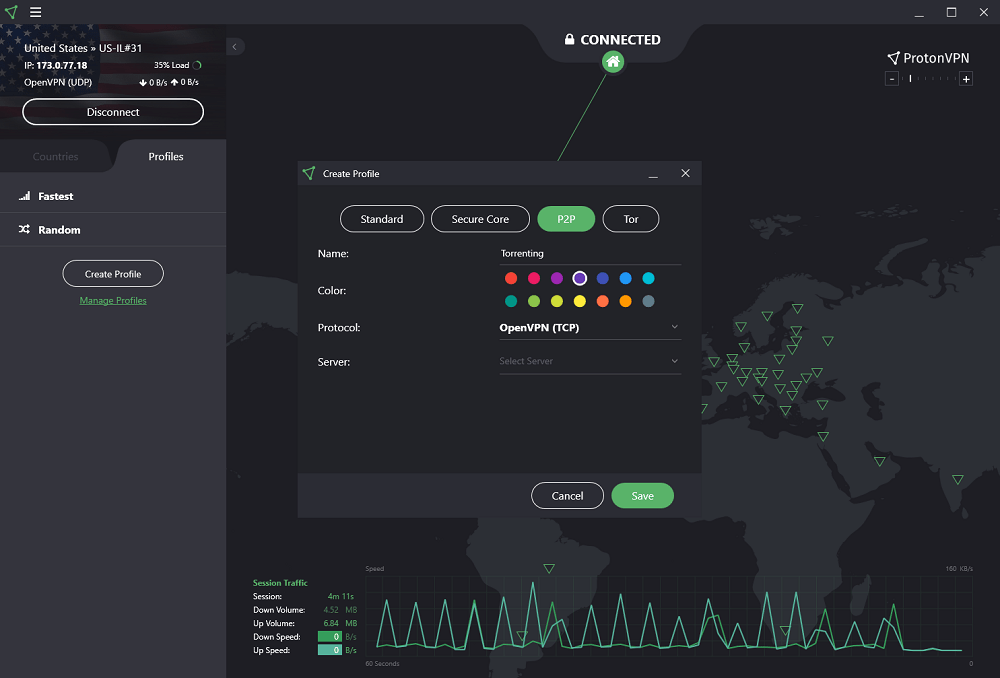
Task: Open the hamburger menu
Action: 36,13
